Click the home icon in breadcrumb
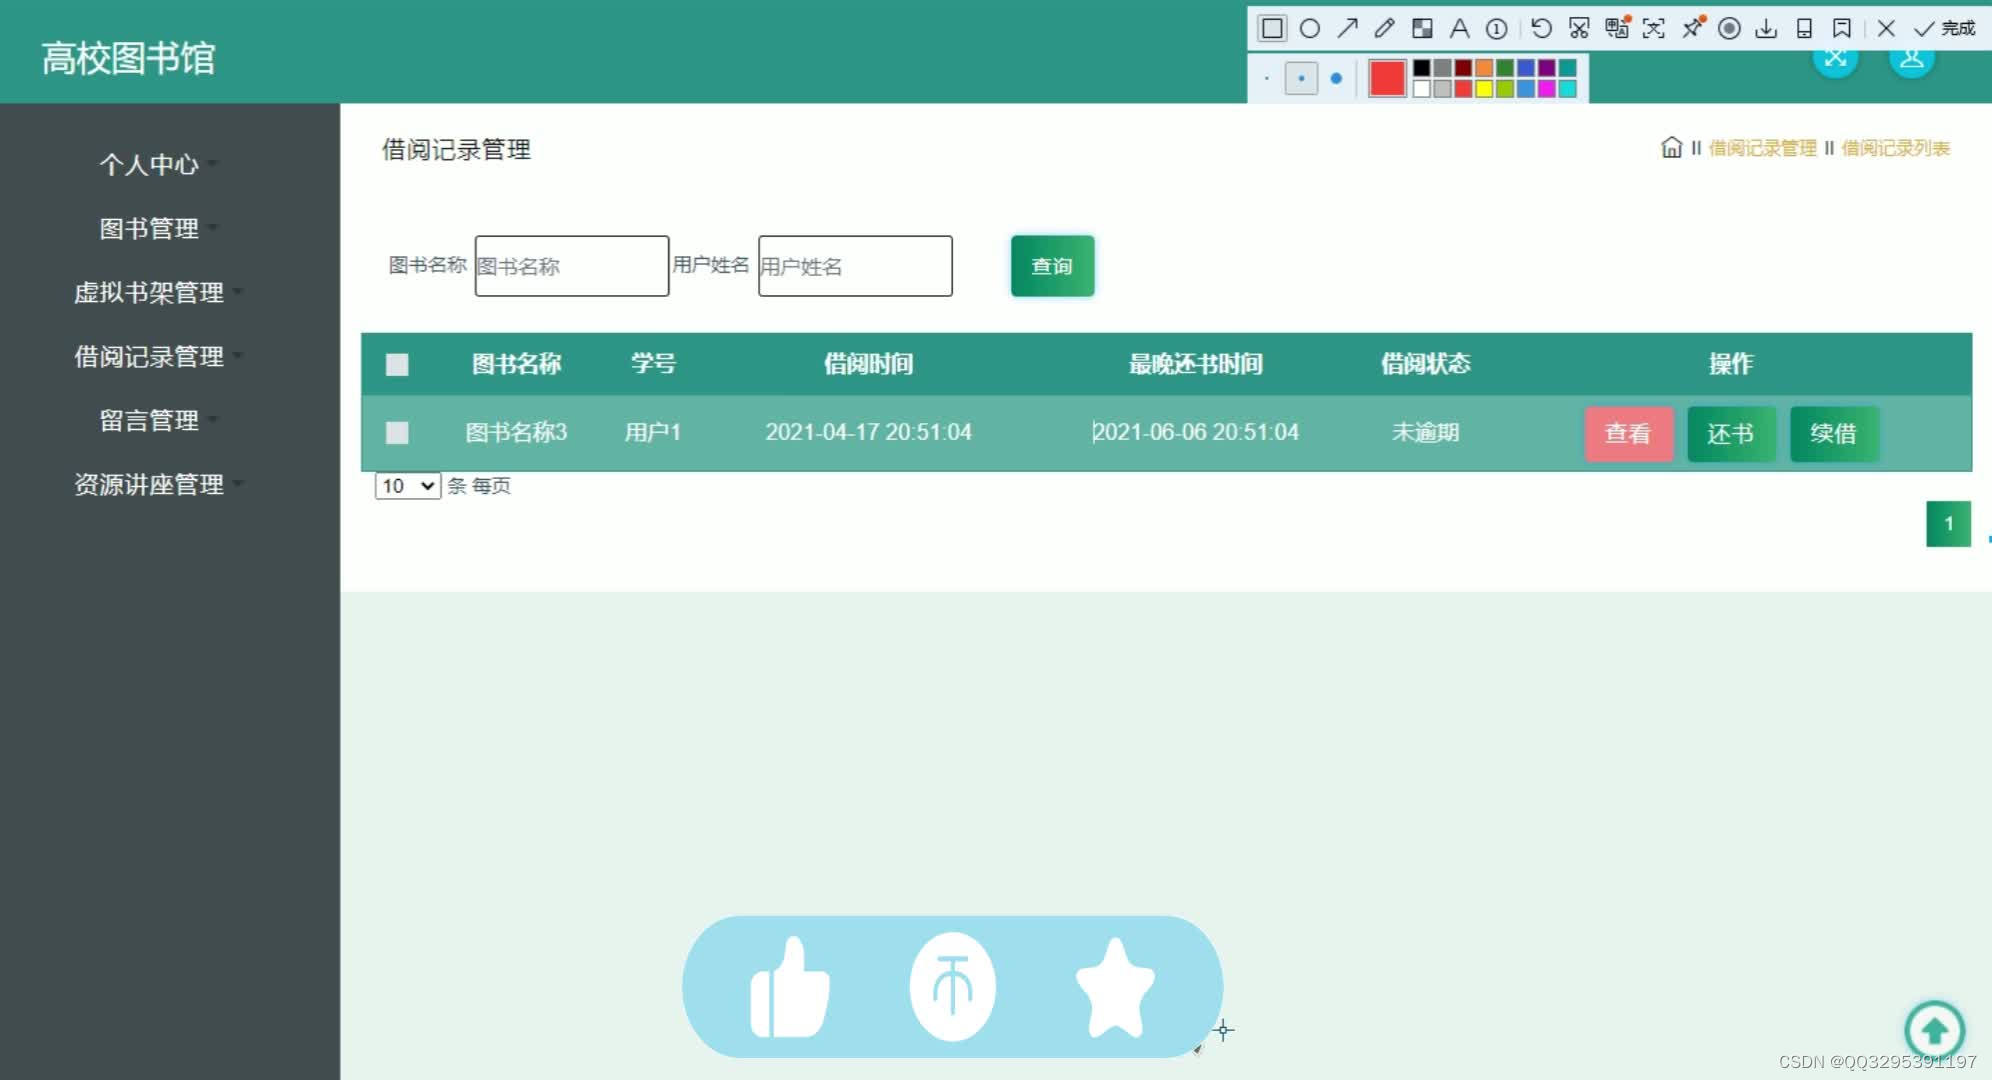The height and width of the screenshot is (1080, 1992). 1671,148
